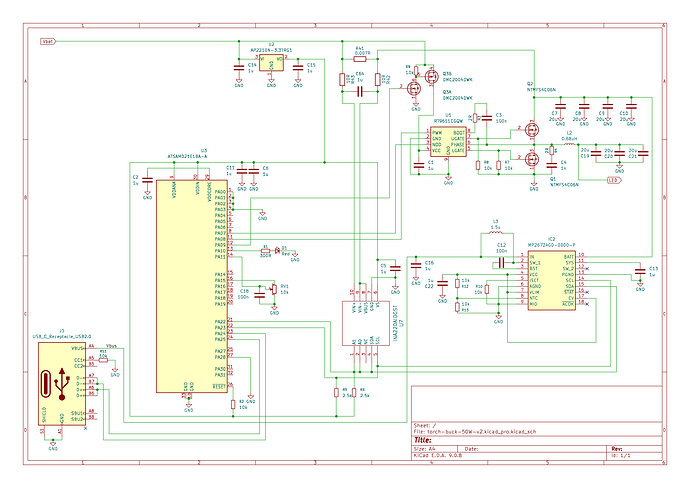The height and width of the screenshot is (487, 690).
Task: Click the Id: 1/1 sheet number
Action: coord(621,455)
